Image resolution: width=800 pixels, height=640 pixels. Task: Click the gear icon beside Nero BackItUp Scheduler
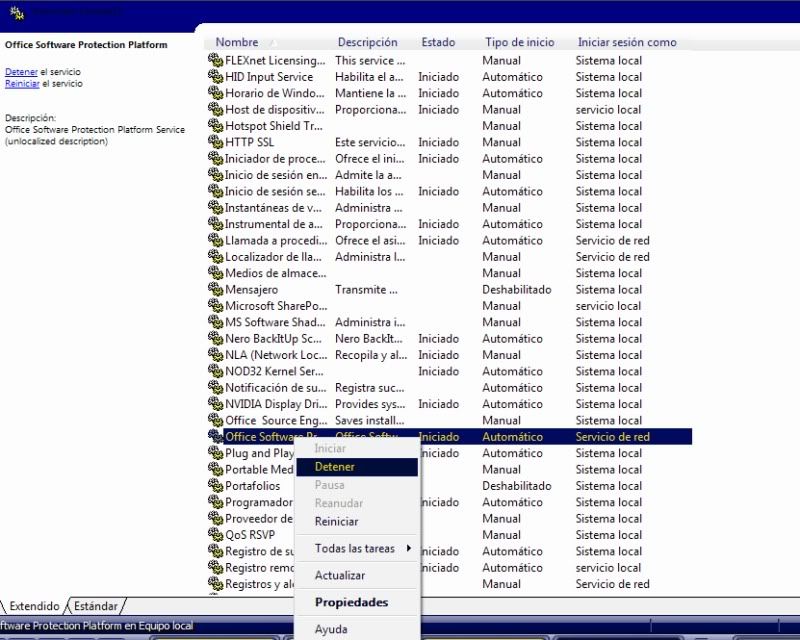tap(215, 338)
